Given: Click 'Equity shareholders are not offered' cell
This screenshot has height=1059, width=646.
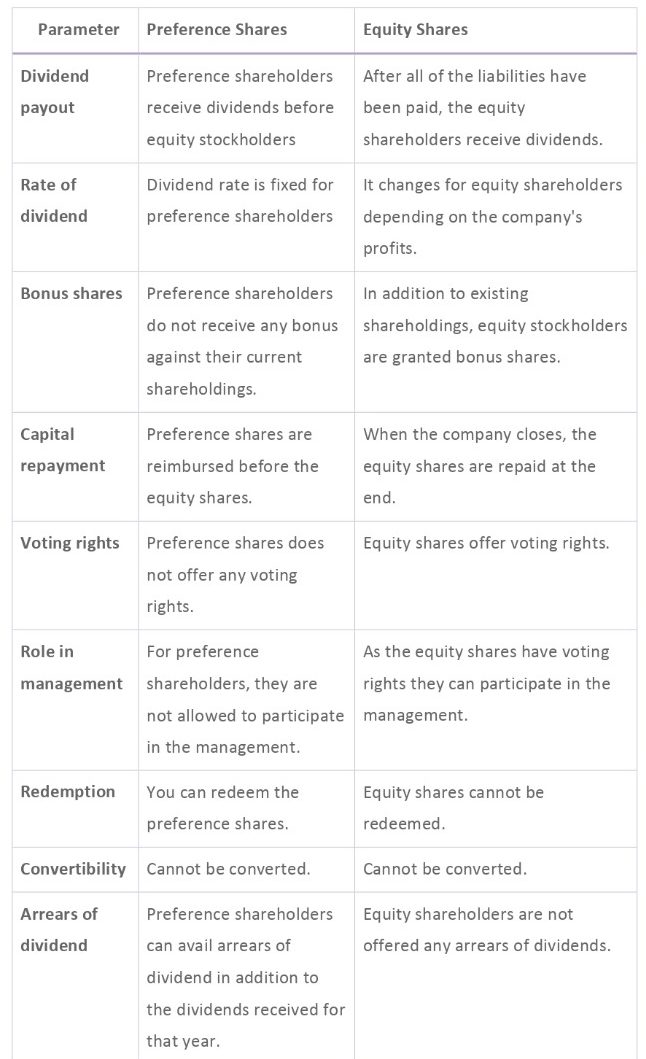Looking at the screenshot, I should pyautogui.click(x=486, y=929).
